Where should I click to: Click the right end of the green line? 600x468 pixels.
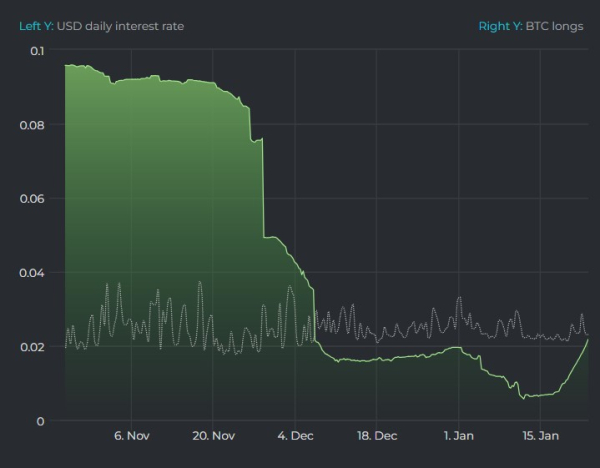(588, 340)
